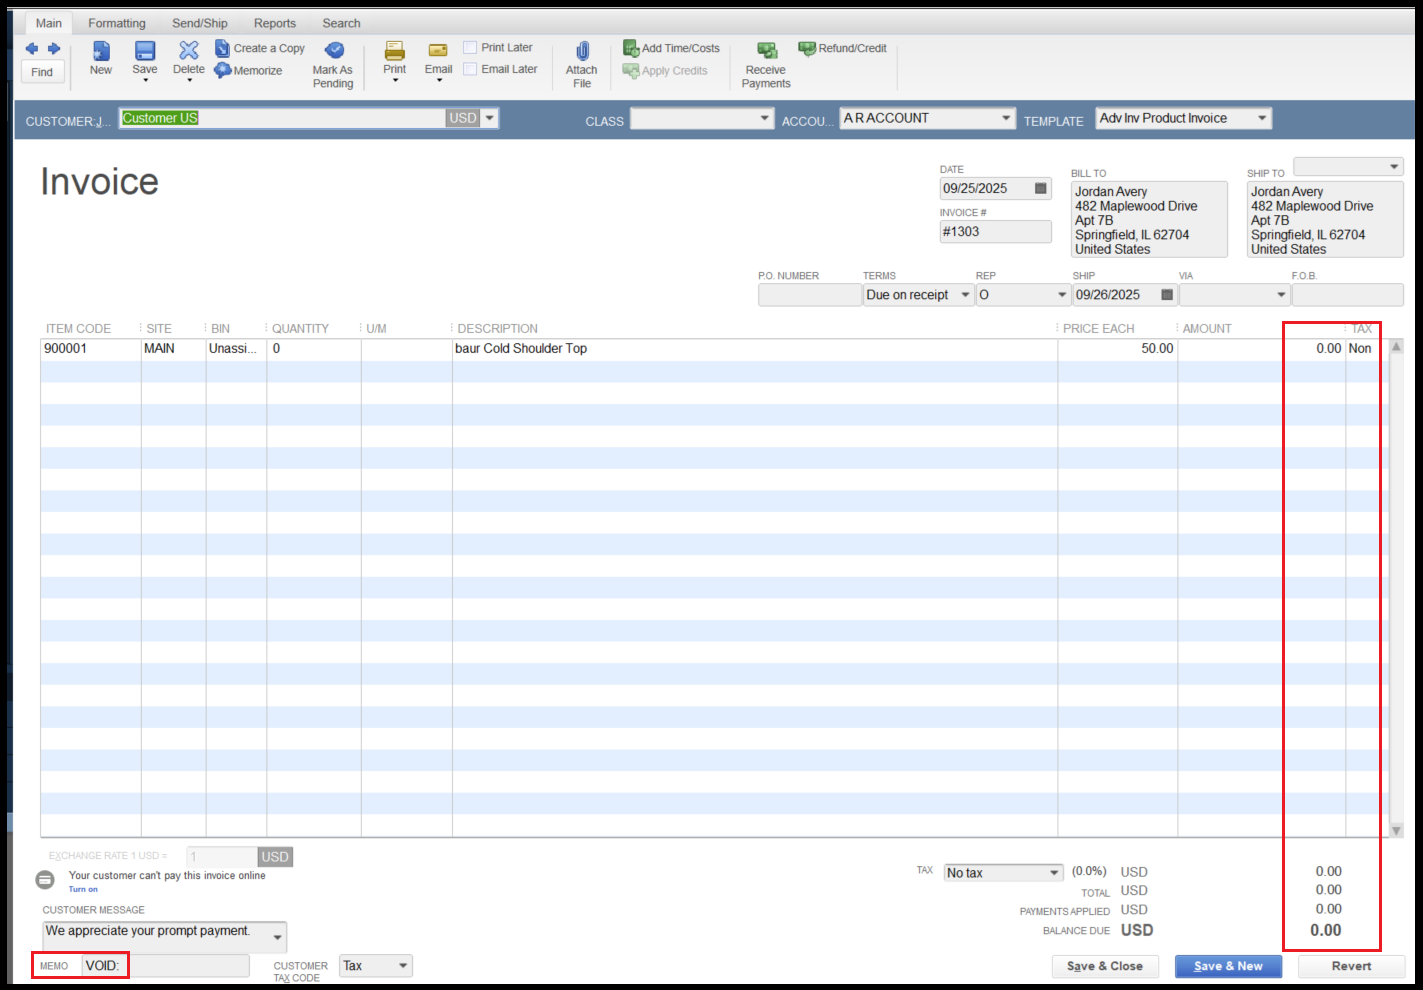Open the Reports tab
The width and height of the screenshot is (1423, 990).
coord(274,23)
